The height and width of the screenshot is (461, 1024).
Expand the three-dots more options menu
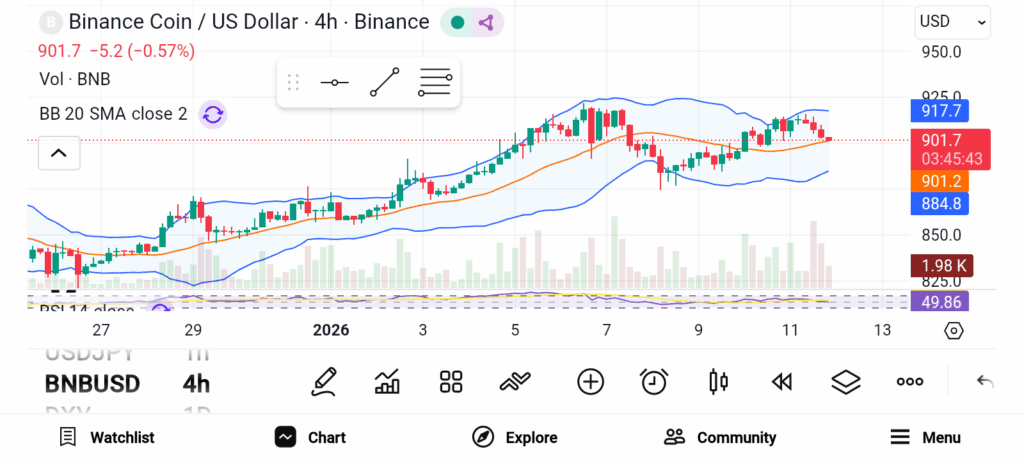click(x=909, y=381)
